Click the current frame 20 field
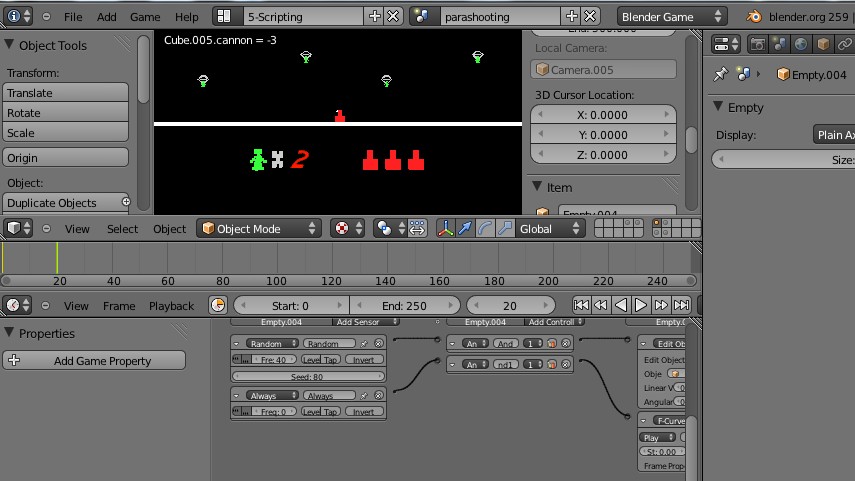Image resolution: width=855 pixels, height=481 pixels. tap(510, 305)
